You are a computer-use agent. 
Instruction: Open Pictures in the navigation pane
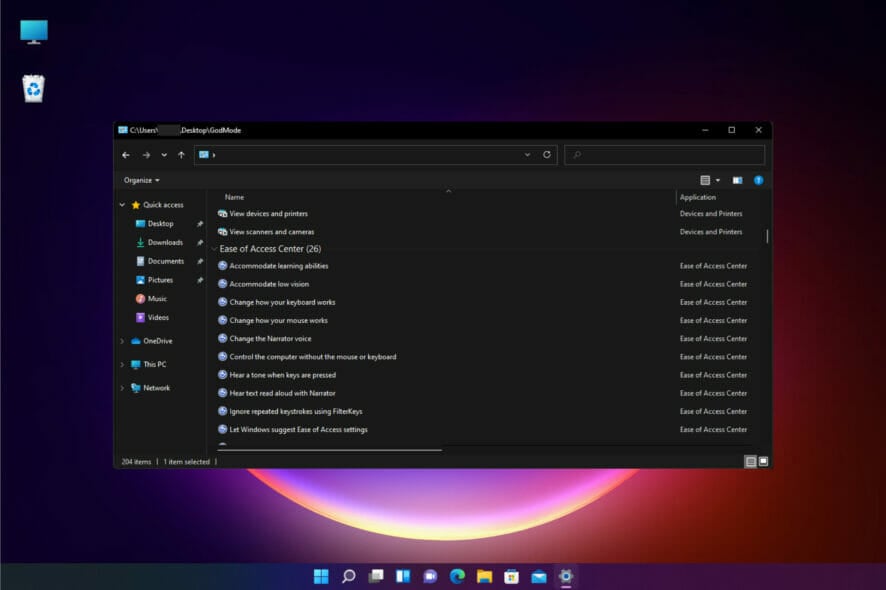160,280
